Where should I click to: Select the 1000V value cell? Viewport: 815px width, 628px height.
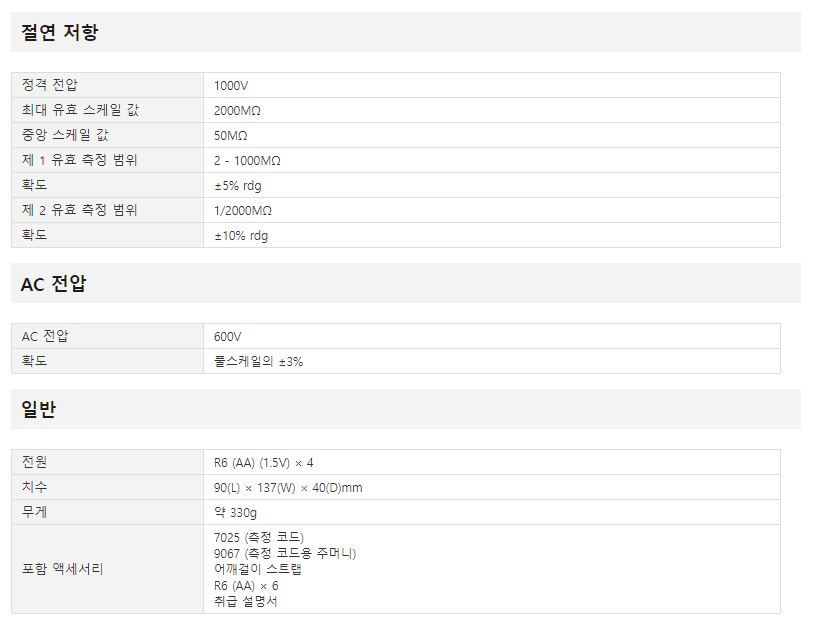coord(492,85)
